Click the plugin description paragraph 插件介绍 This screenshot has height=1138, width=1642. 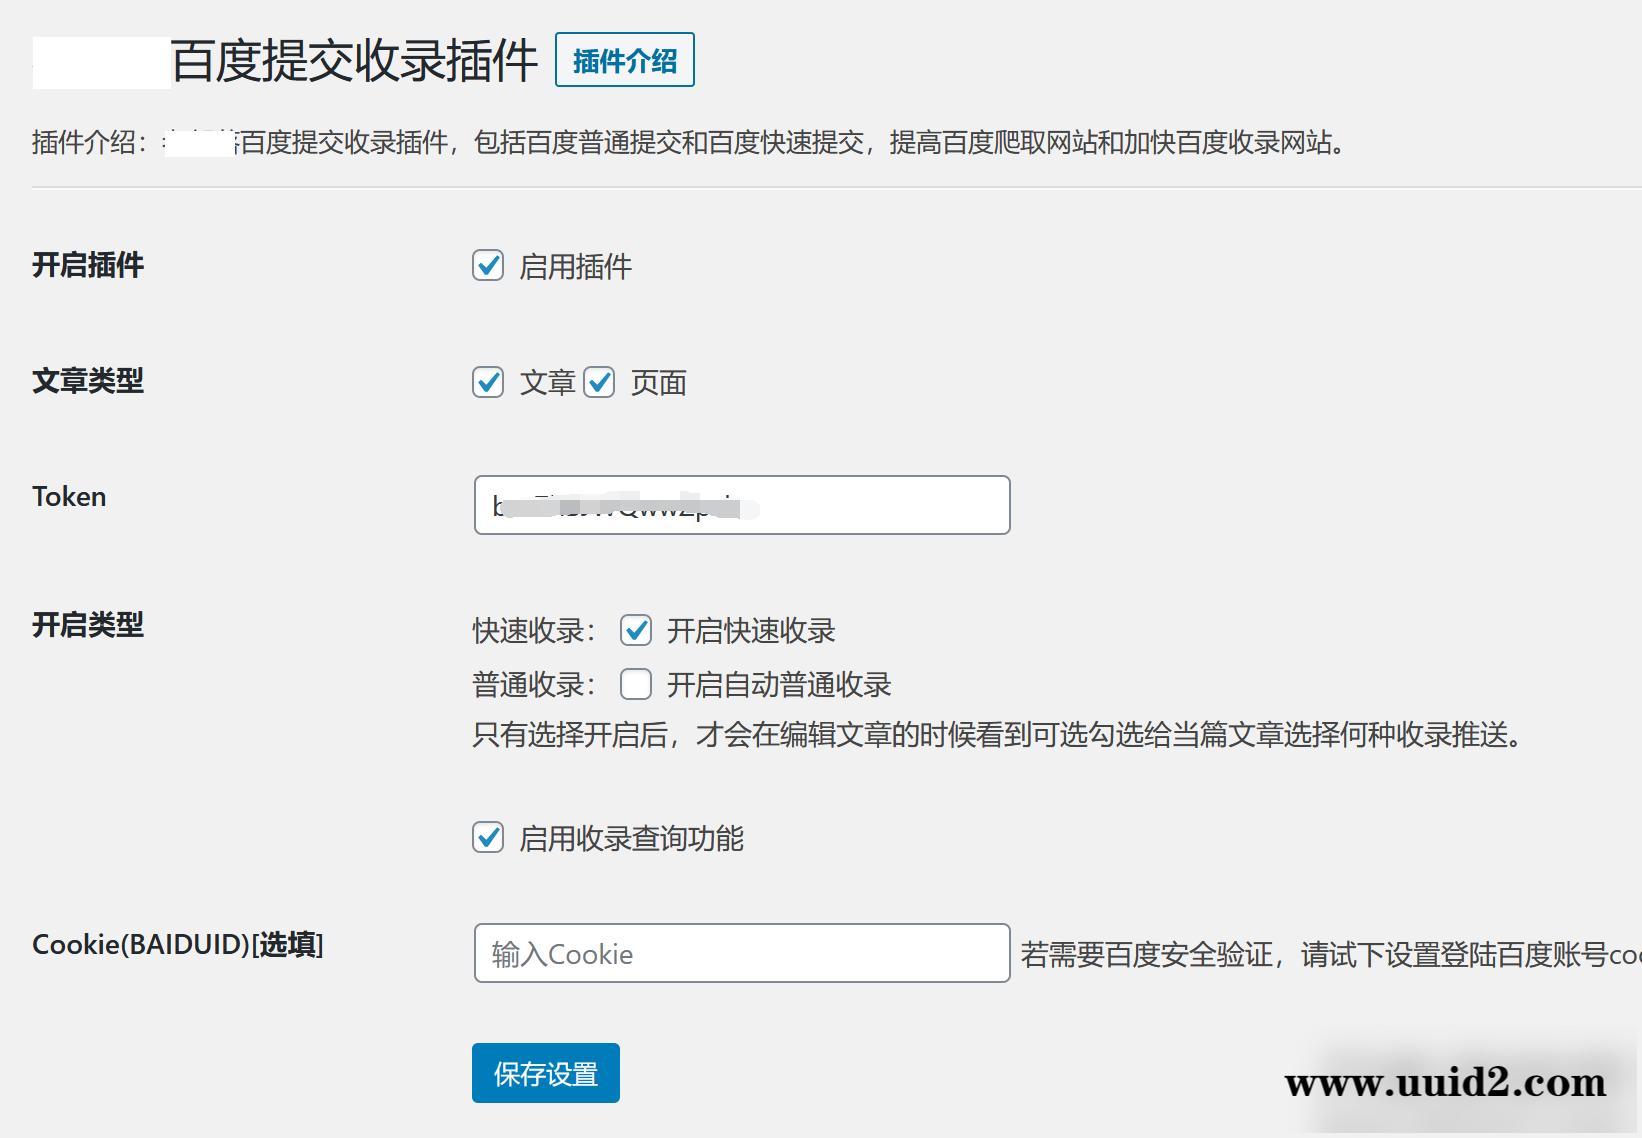coord(688,143)
